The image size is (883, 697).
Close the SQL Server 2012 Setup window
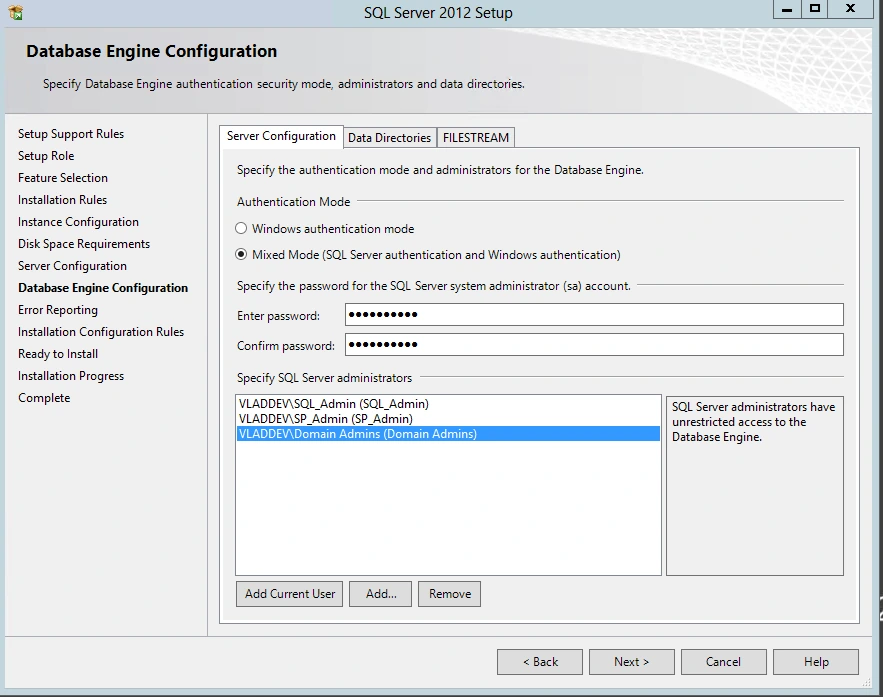point(851,10)
